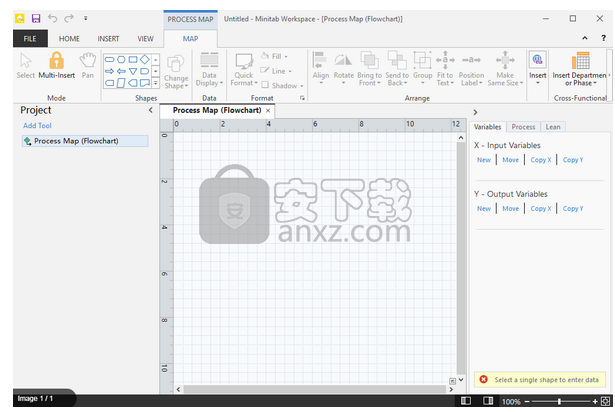615x412 pixels.
Task: Select the right arrow shape
Action: [109, 71]
